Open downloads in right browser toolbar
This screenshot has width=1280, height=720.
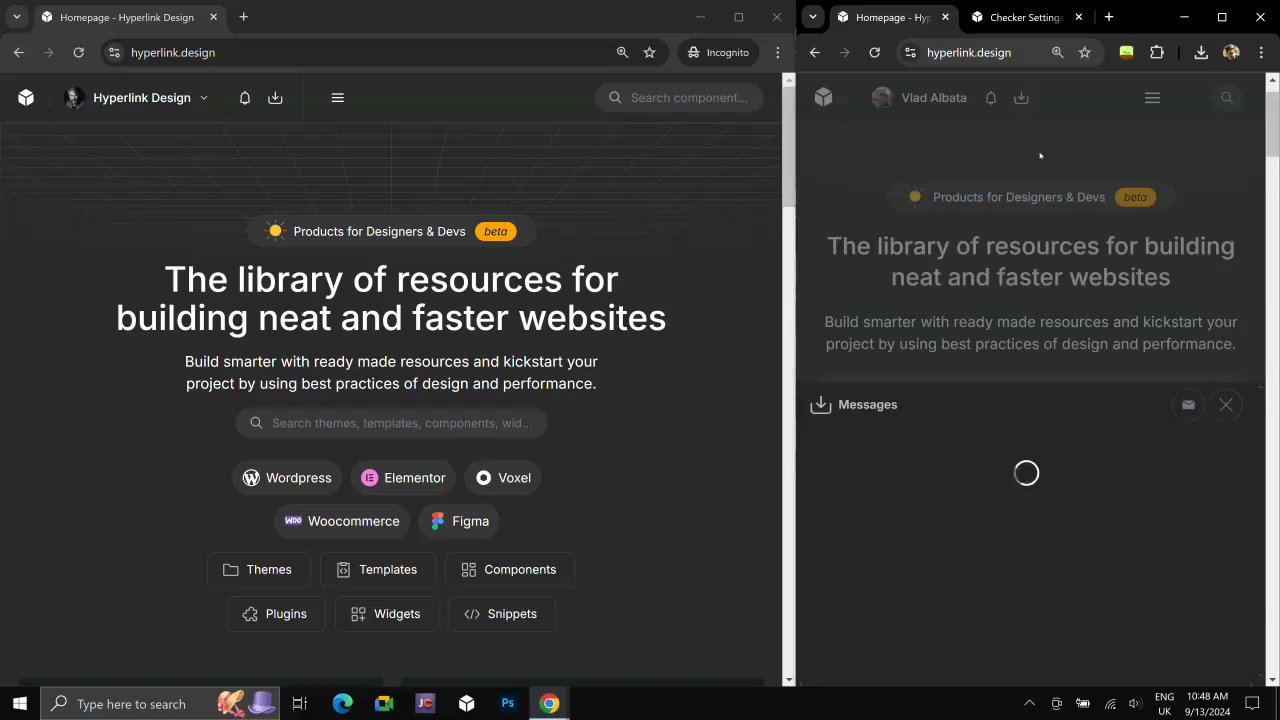(x=1201, y=53)
